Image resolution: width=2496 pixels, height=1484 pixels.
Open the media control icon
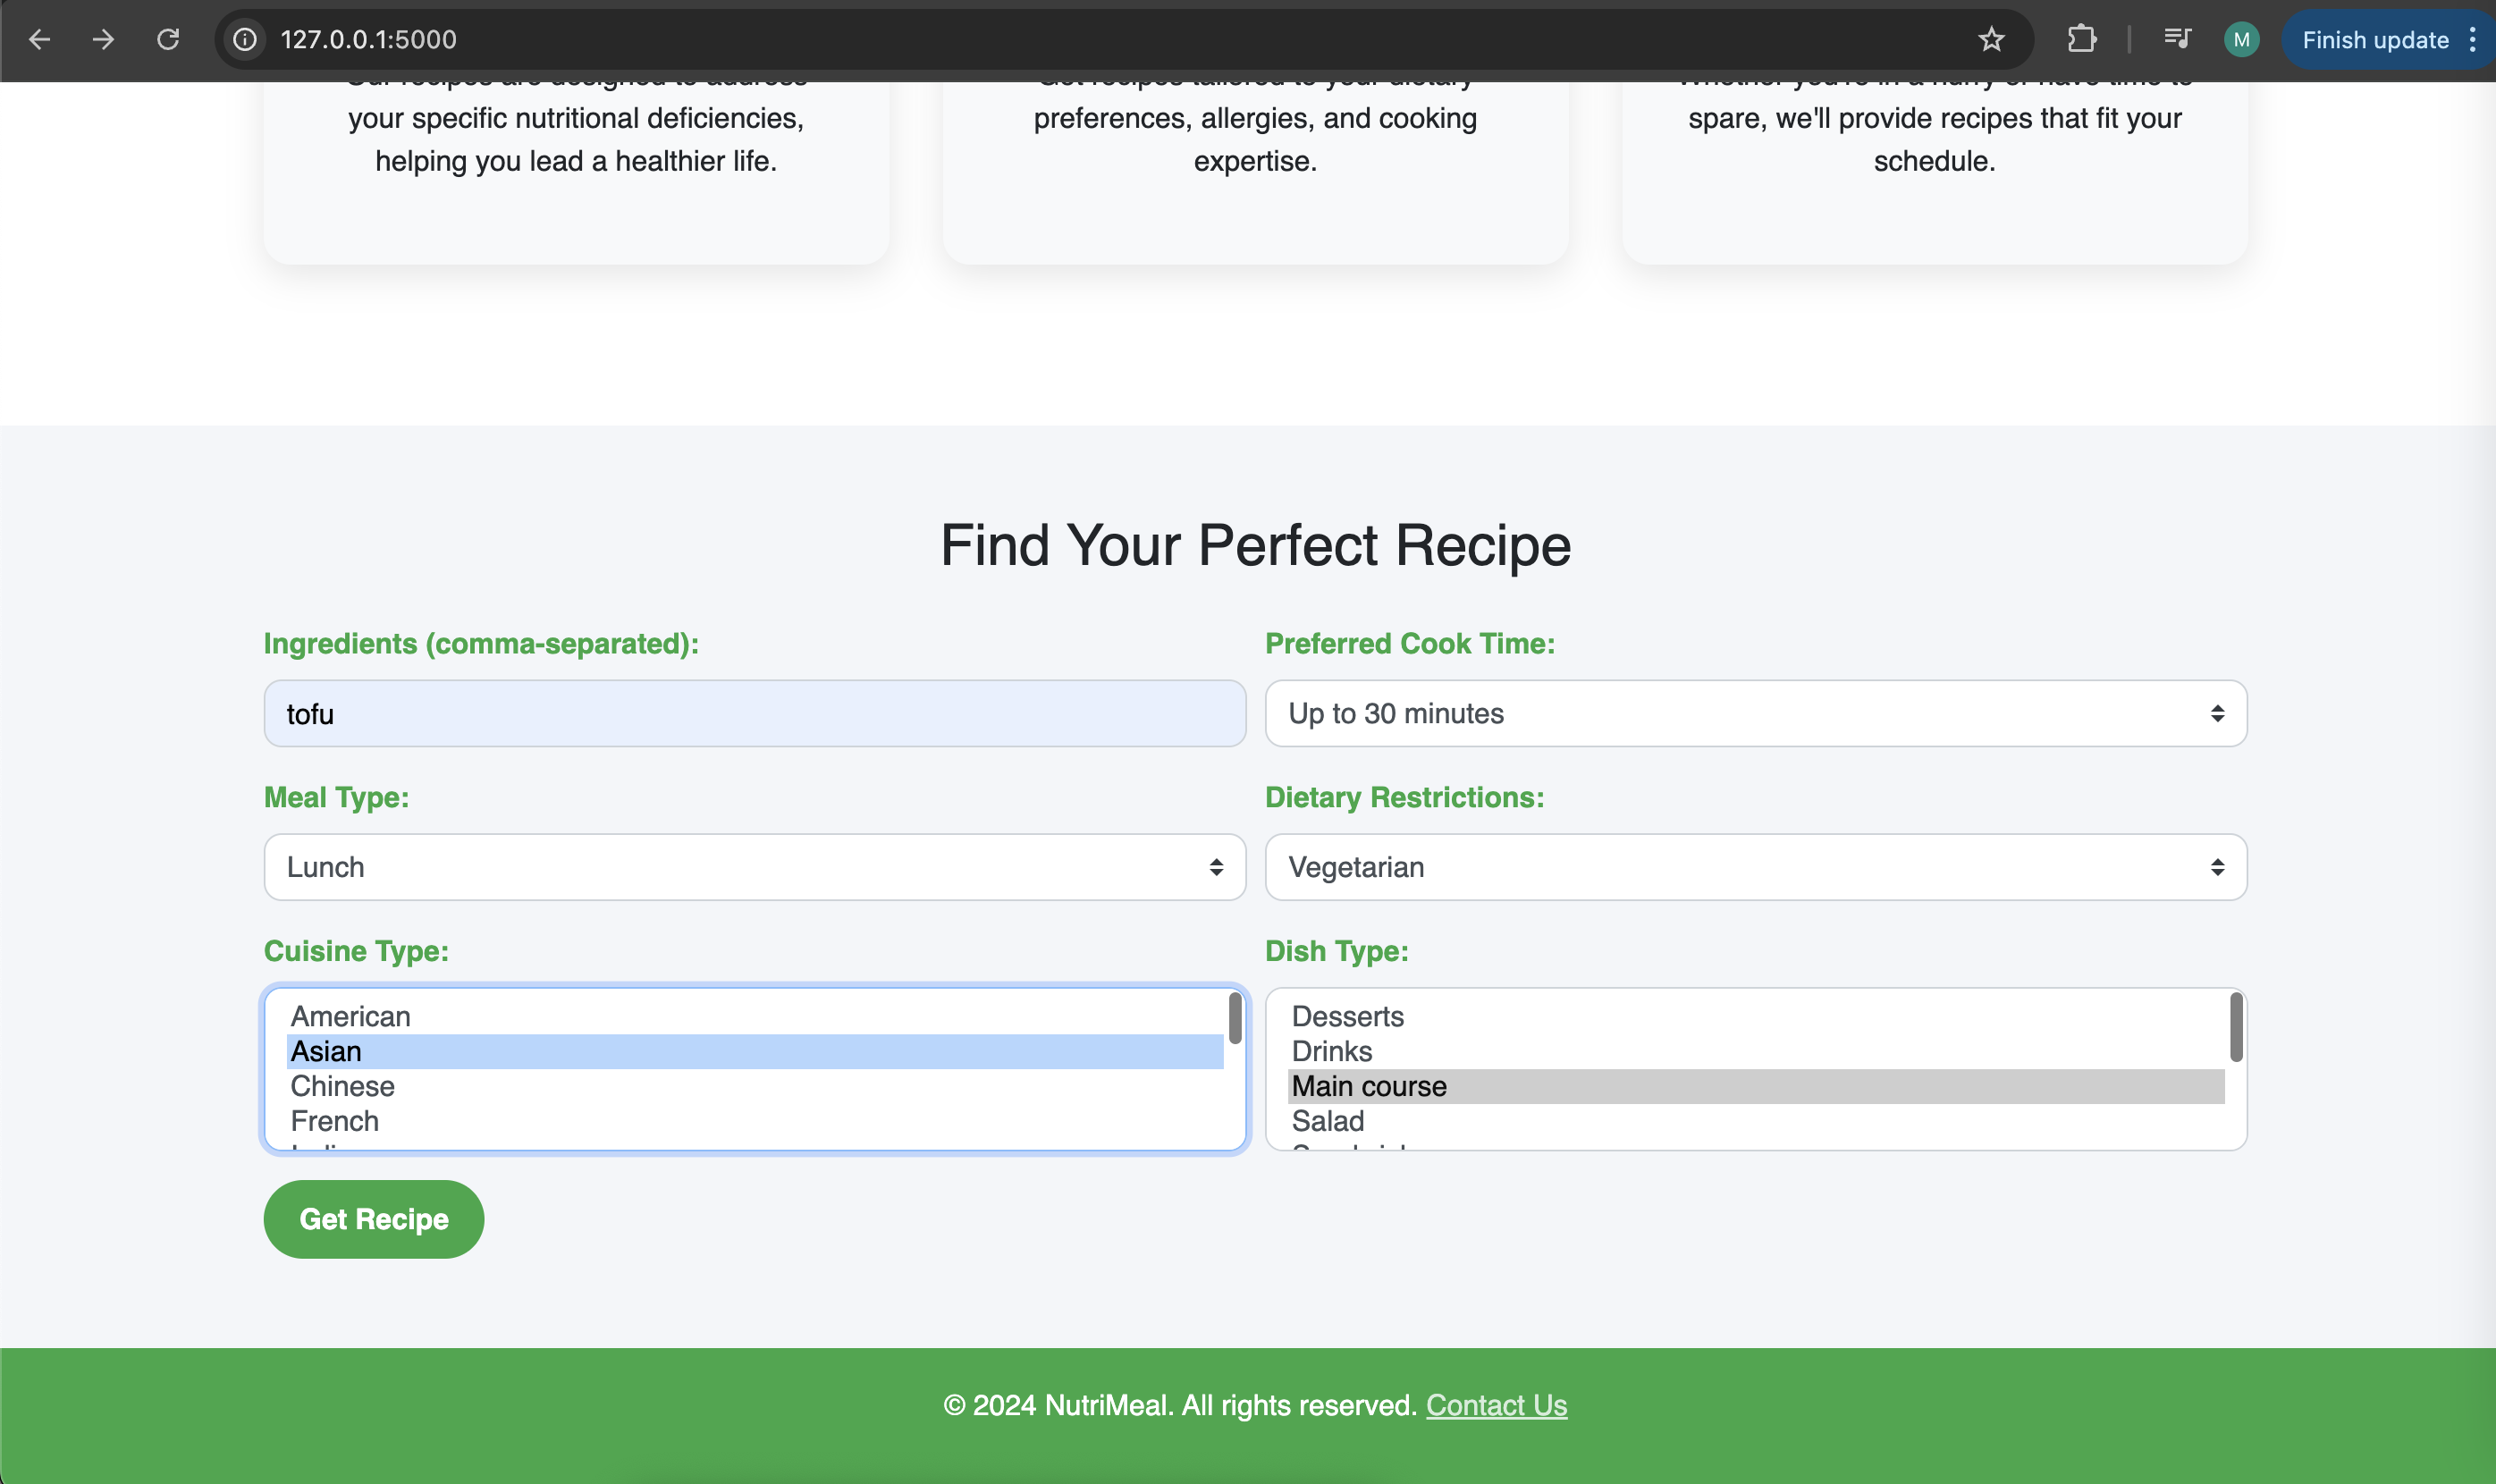tap(2177, 39)
